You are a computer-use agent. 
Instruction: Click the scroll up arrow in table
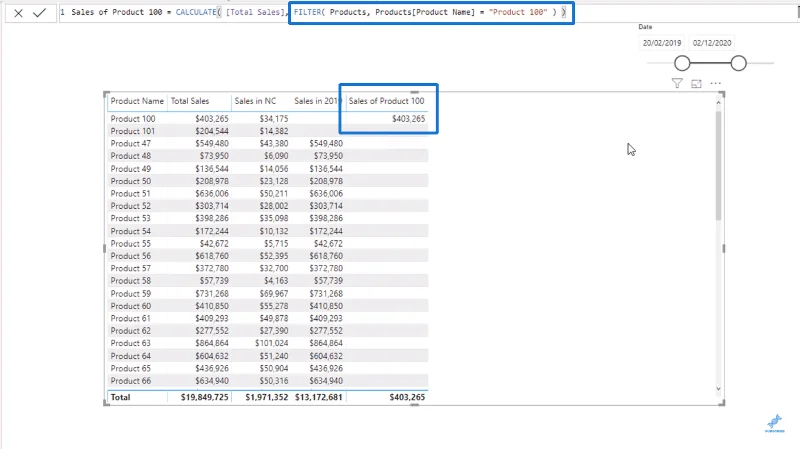pos(718,103)
